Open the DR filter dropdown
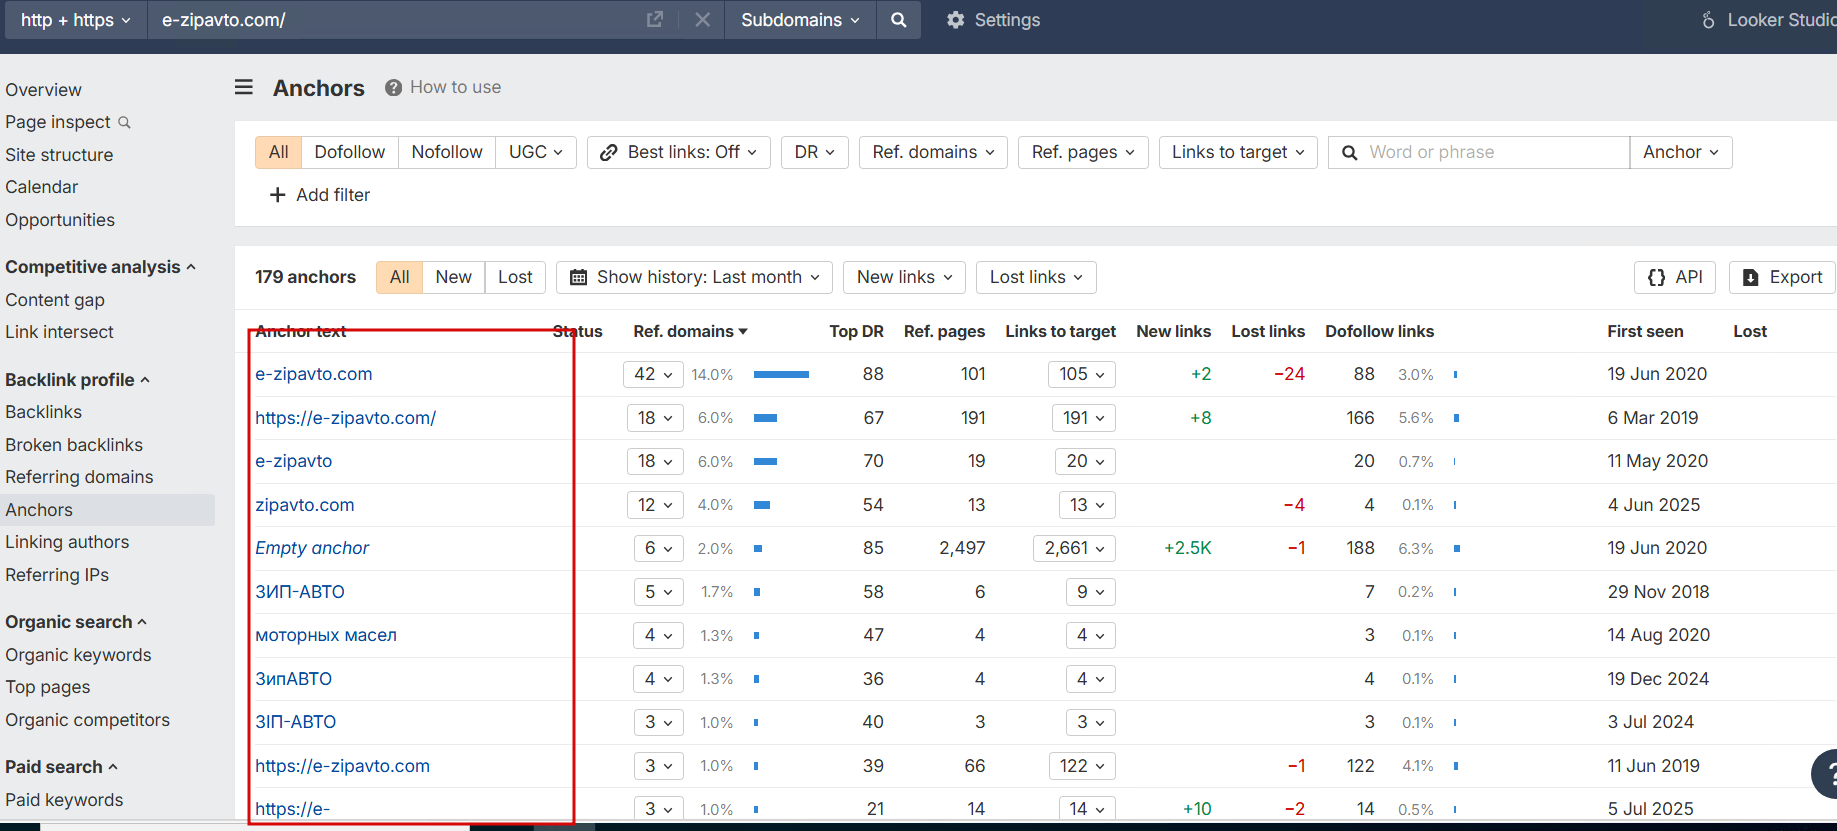The image size is (1837, 831). [x=815, y=152]
